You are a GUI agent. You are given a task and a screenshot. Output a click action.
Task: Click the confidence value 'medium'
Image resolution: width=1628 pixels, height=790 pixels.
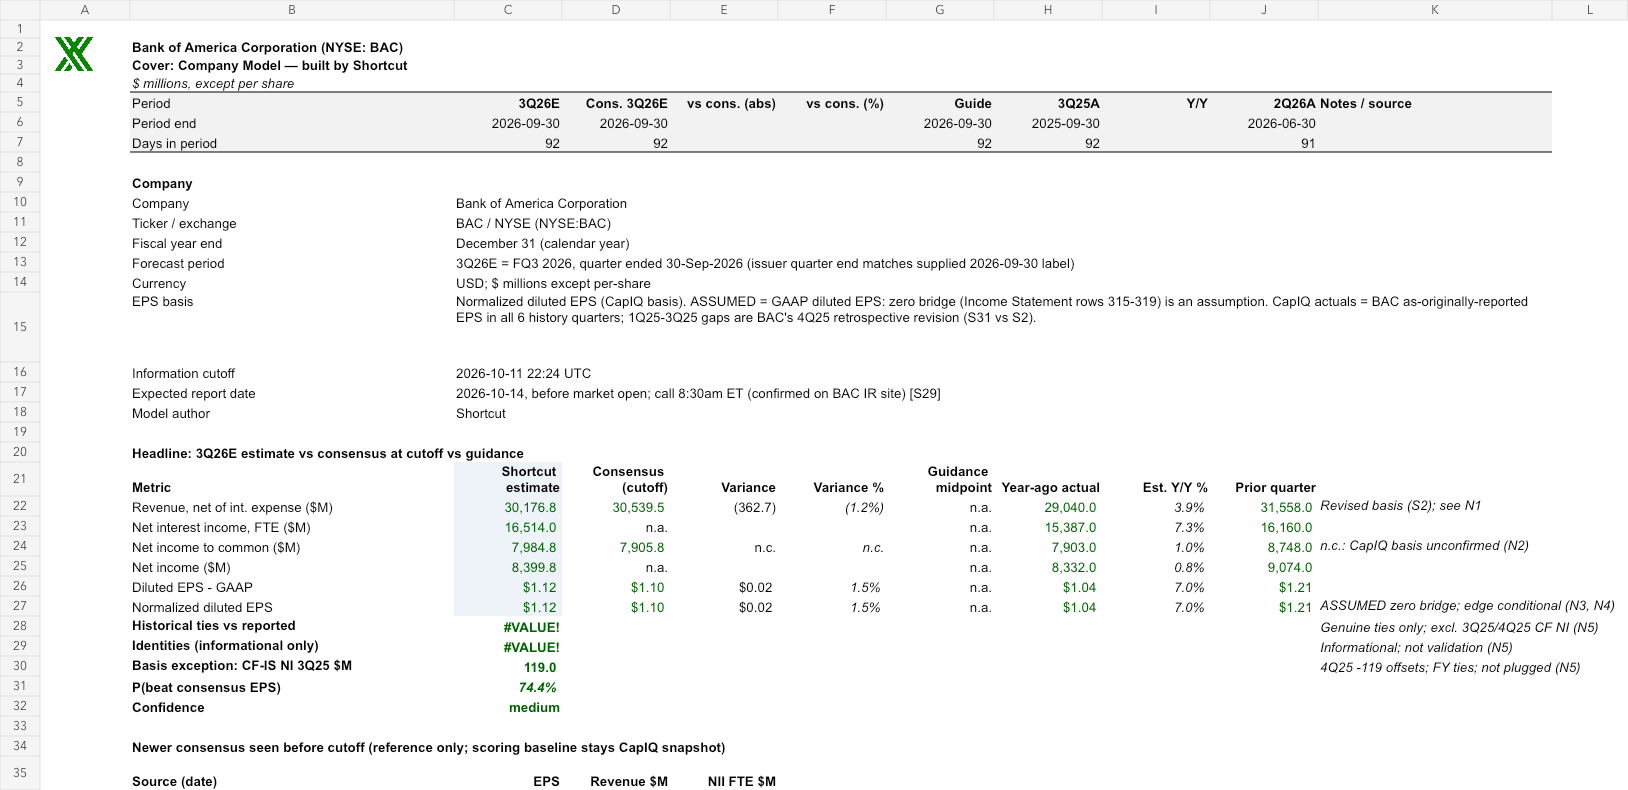(x=534, y=708)
